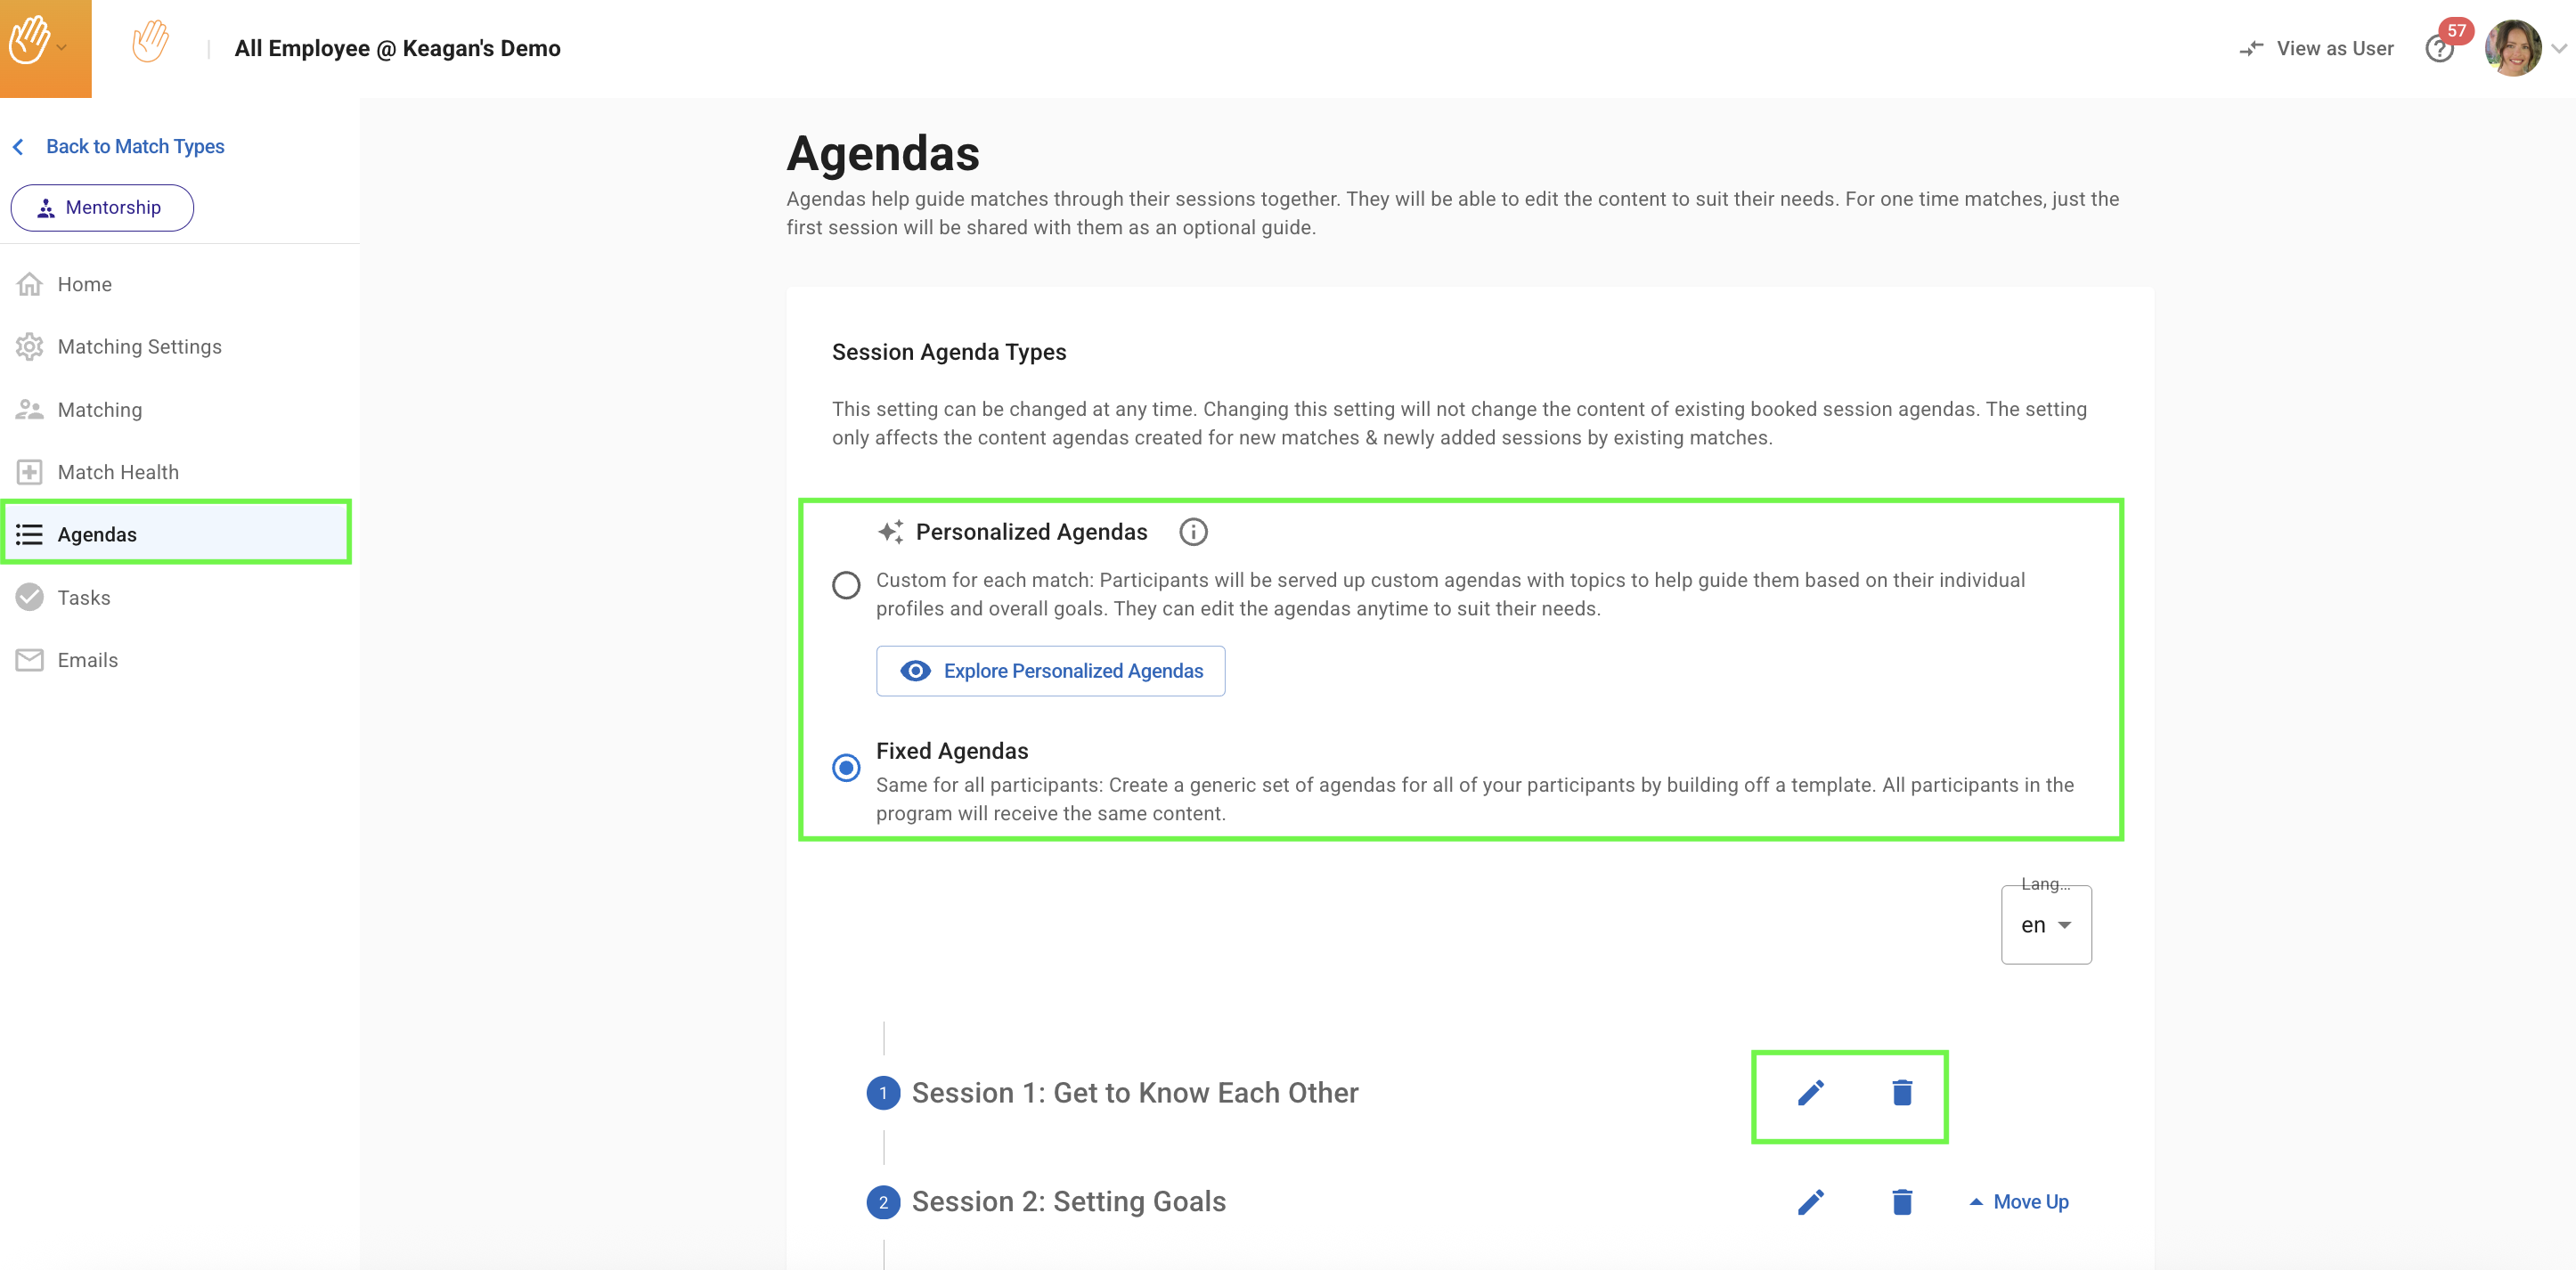Select the Fixed Agendas radio button
This screenshot has height=1270, width=2576.
click(846, 768)
